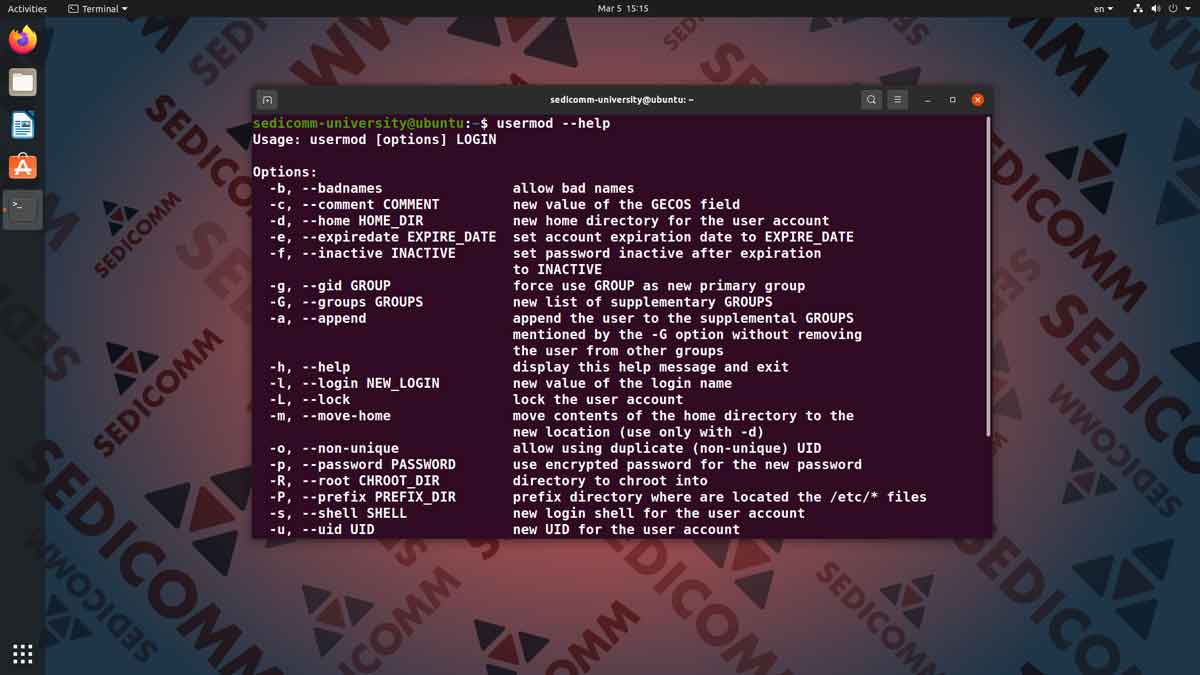Open the Files application
The width and height of the screenshot is (1200, 675).
coord(22,82)
